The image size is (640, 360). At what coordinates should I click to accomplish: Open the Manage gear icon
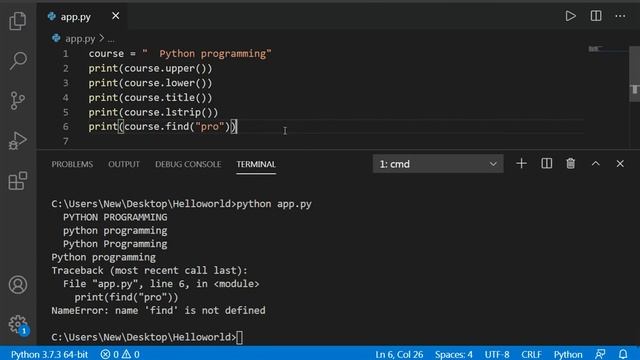tap(18, 324)
